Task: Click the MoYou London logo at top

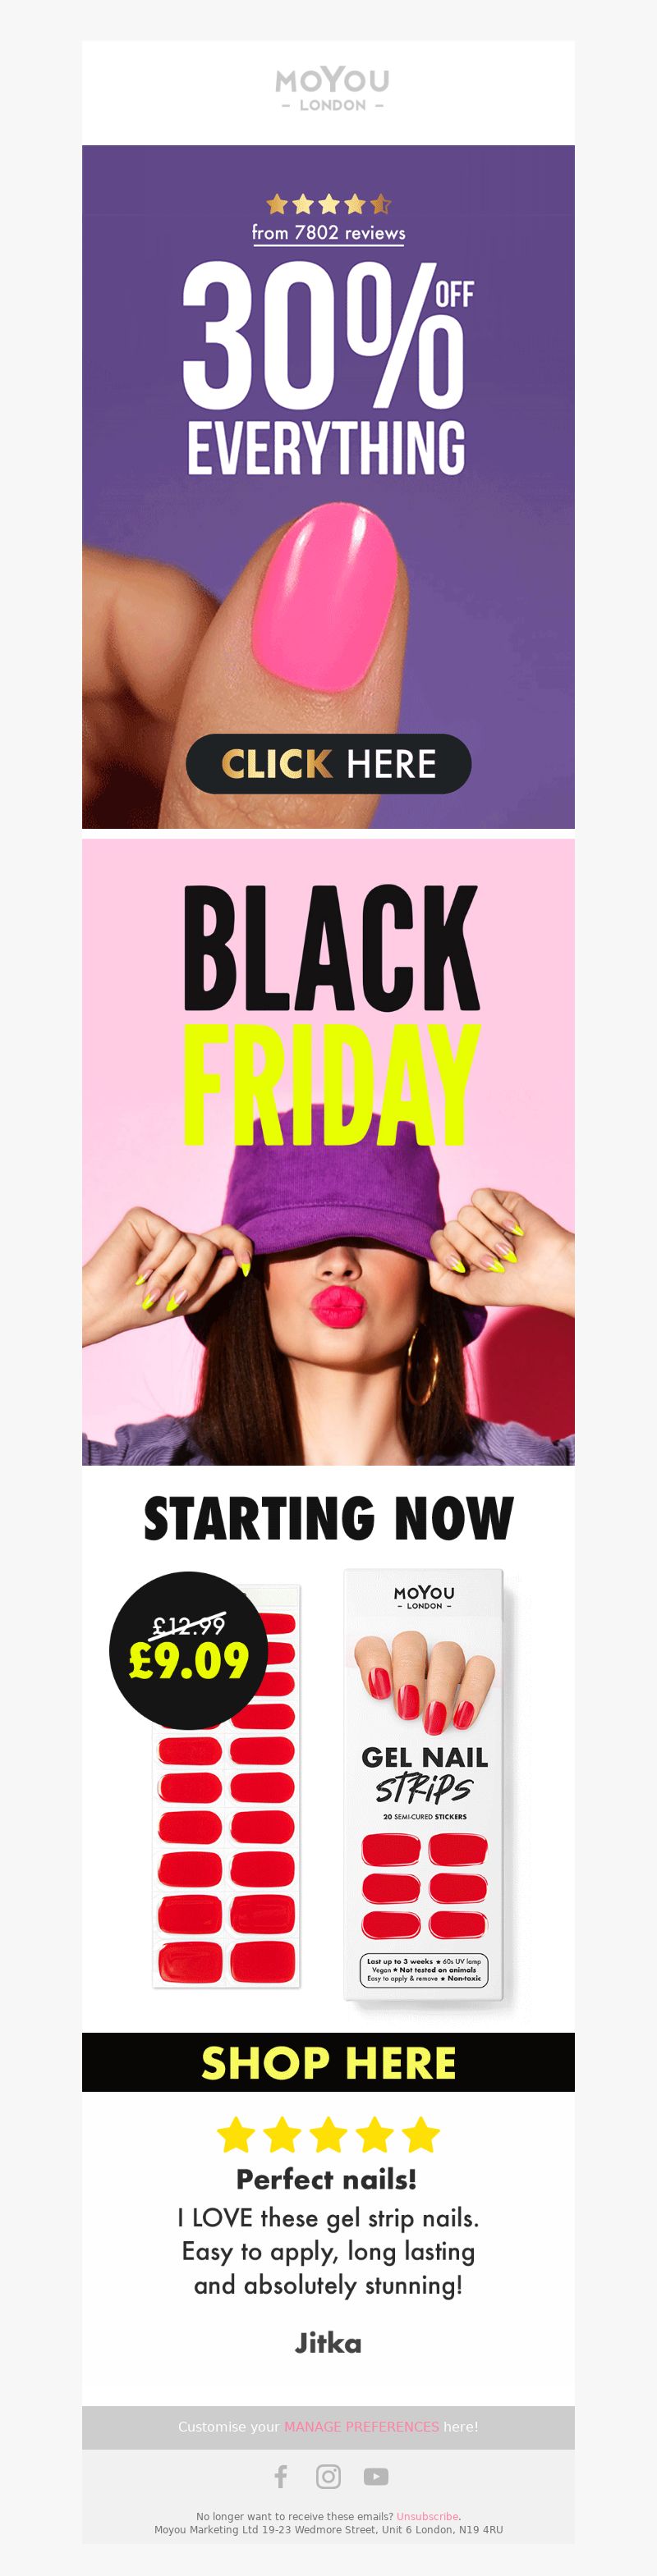Action: (x=332, y=89)
